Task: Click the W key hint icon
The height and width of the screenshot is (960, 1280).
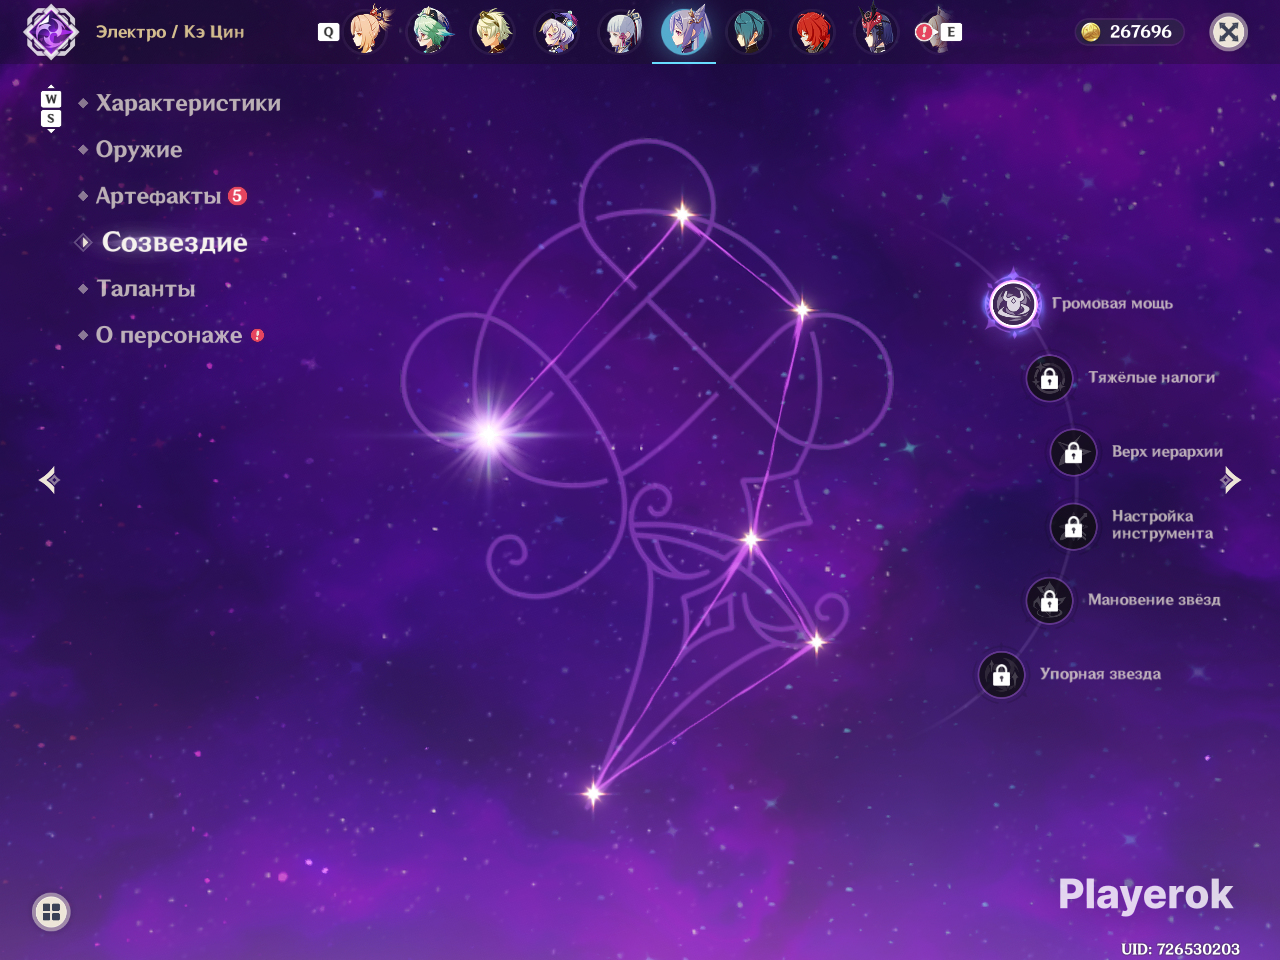Action: 51,99
